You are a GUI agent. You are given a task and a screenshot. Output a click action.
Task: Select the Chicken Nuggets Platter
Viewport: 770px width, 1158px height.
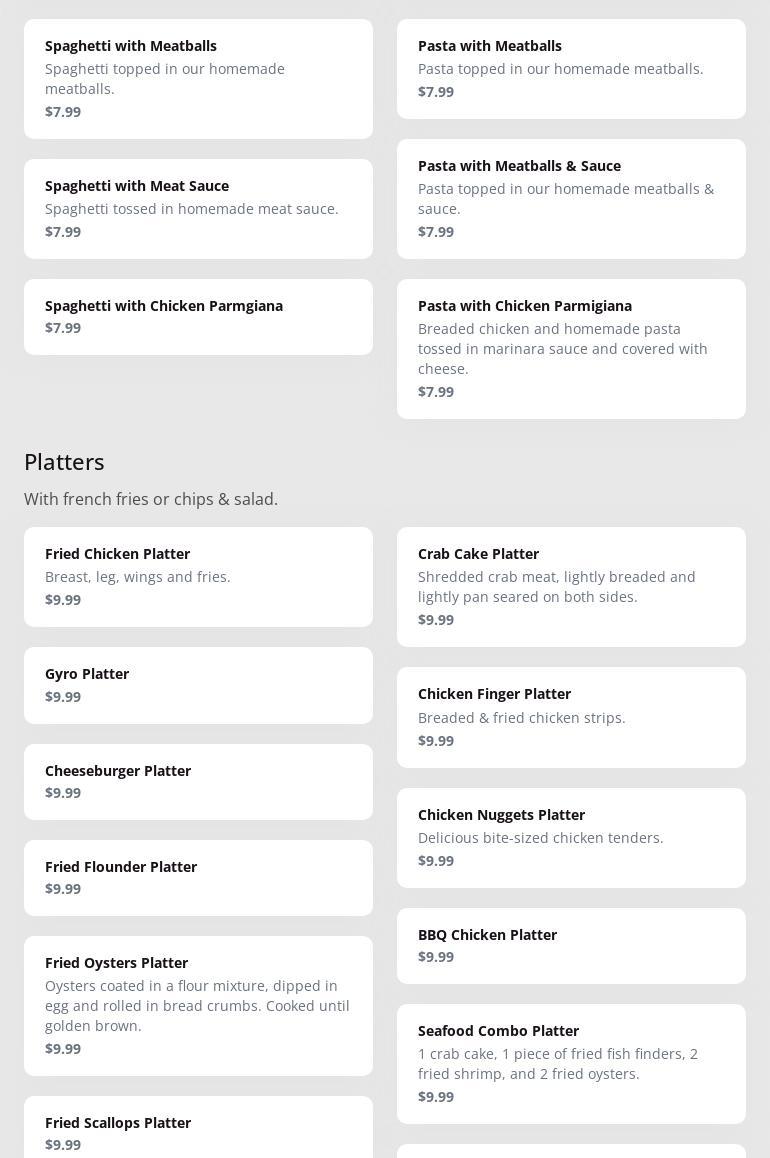tap(571, 837)
